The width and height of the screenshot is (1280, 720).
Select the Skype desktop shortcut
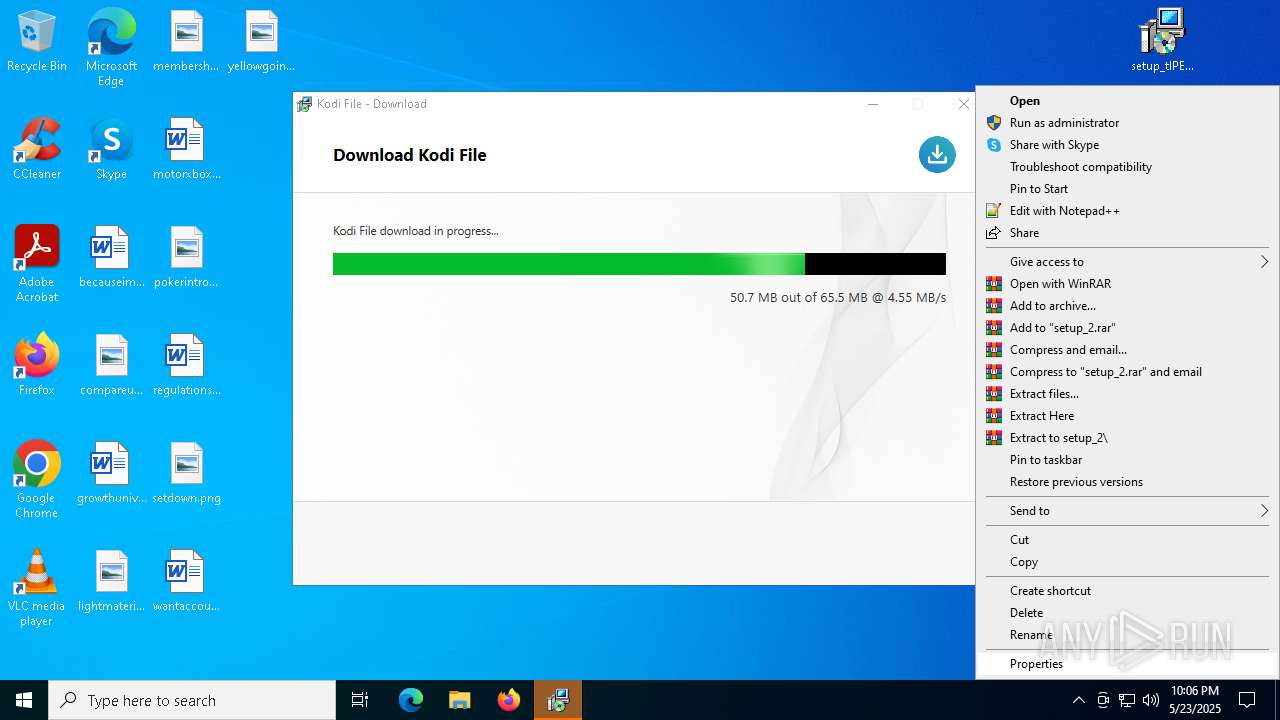pos(111,150)
